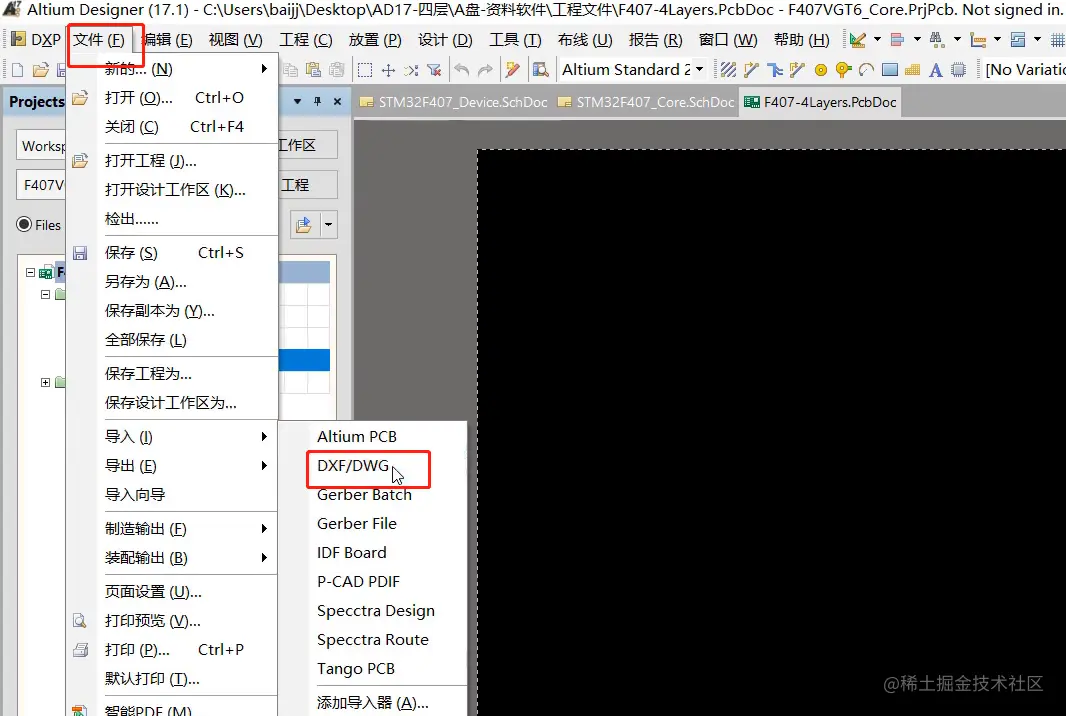1066x716 pixels.
Task: Click the redo arrow icon
Action: point(485,70)
